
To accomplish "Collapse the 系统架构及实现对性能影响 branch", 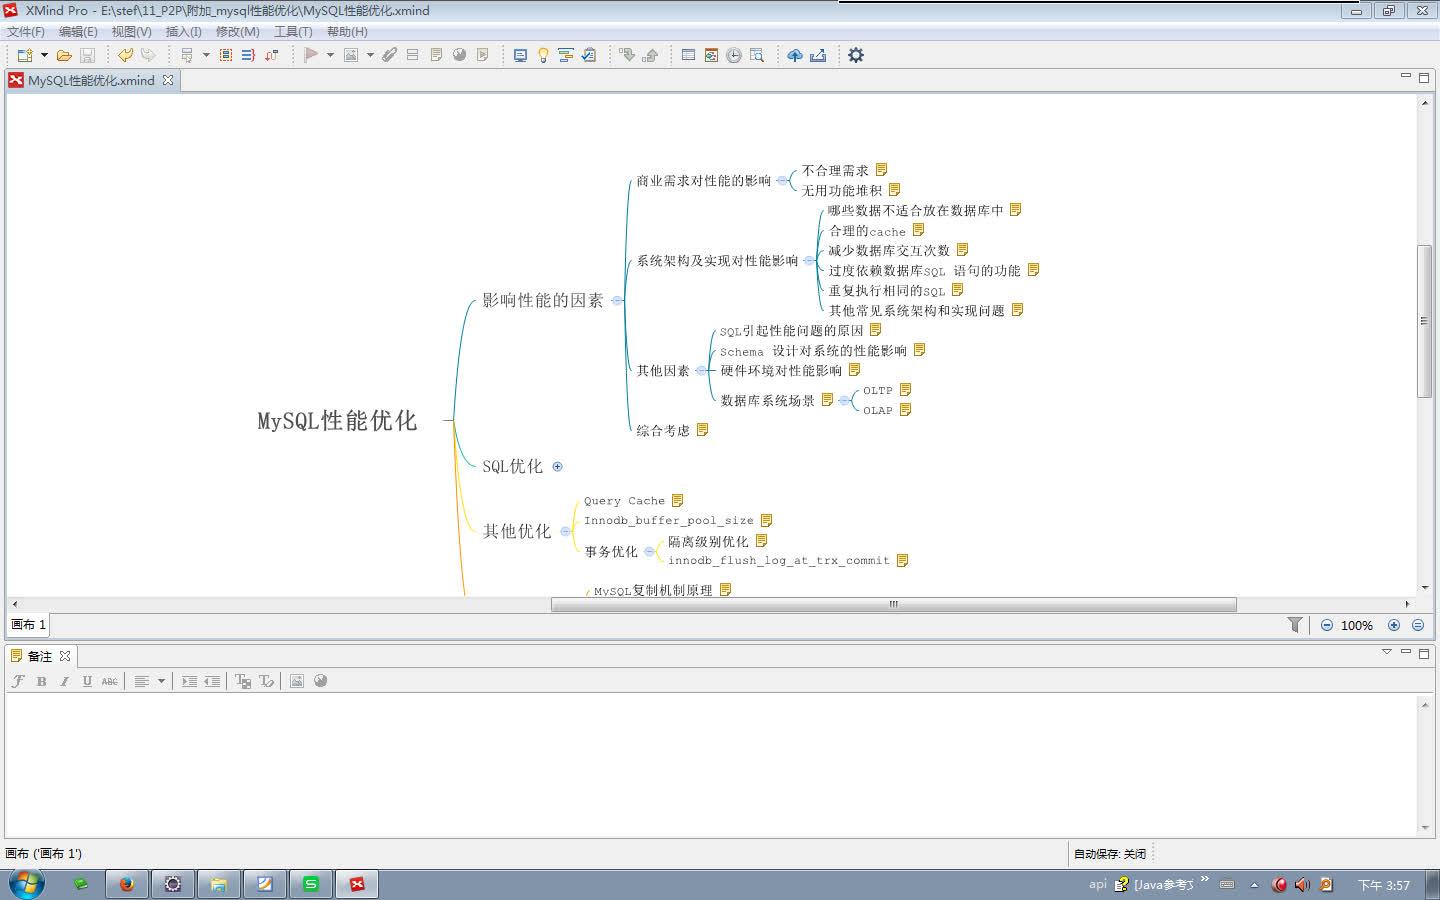I will pyautogui.click(x=809, y=261).
